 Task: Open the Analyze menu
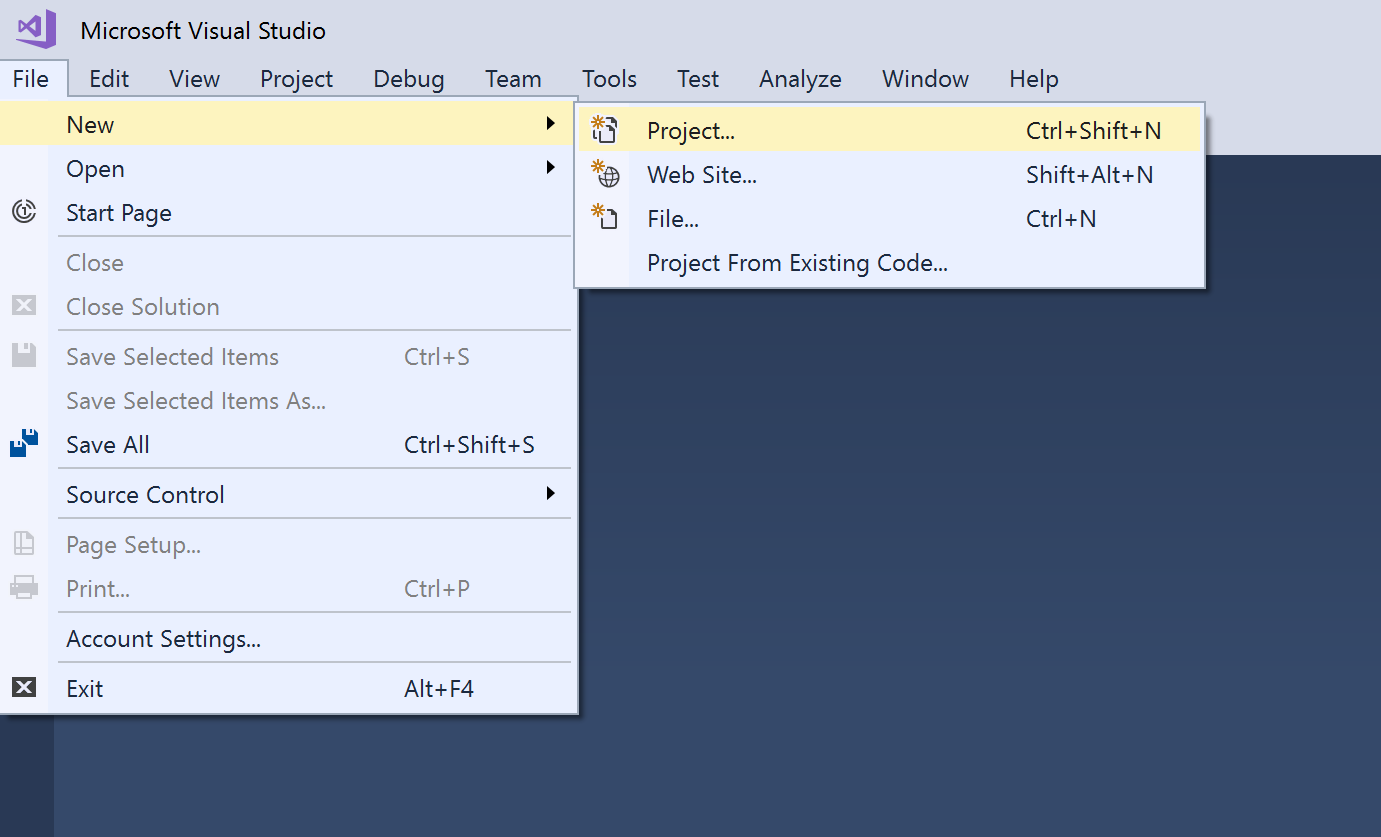[800, 79]
